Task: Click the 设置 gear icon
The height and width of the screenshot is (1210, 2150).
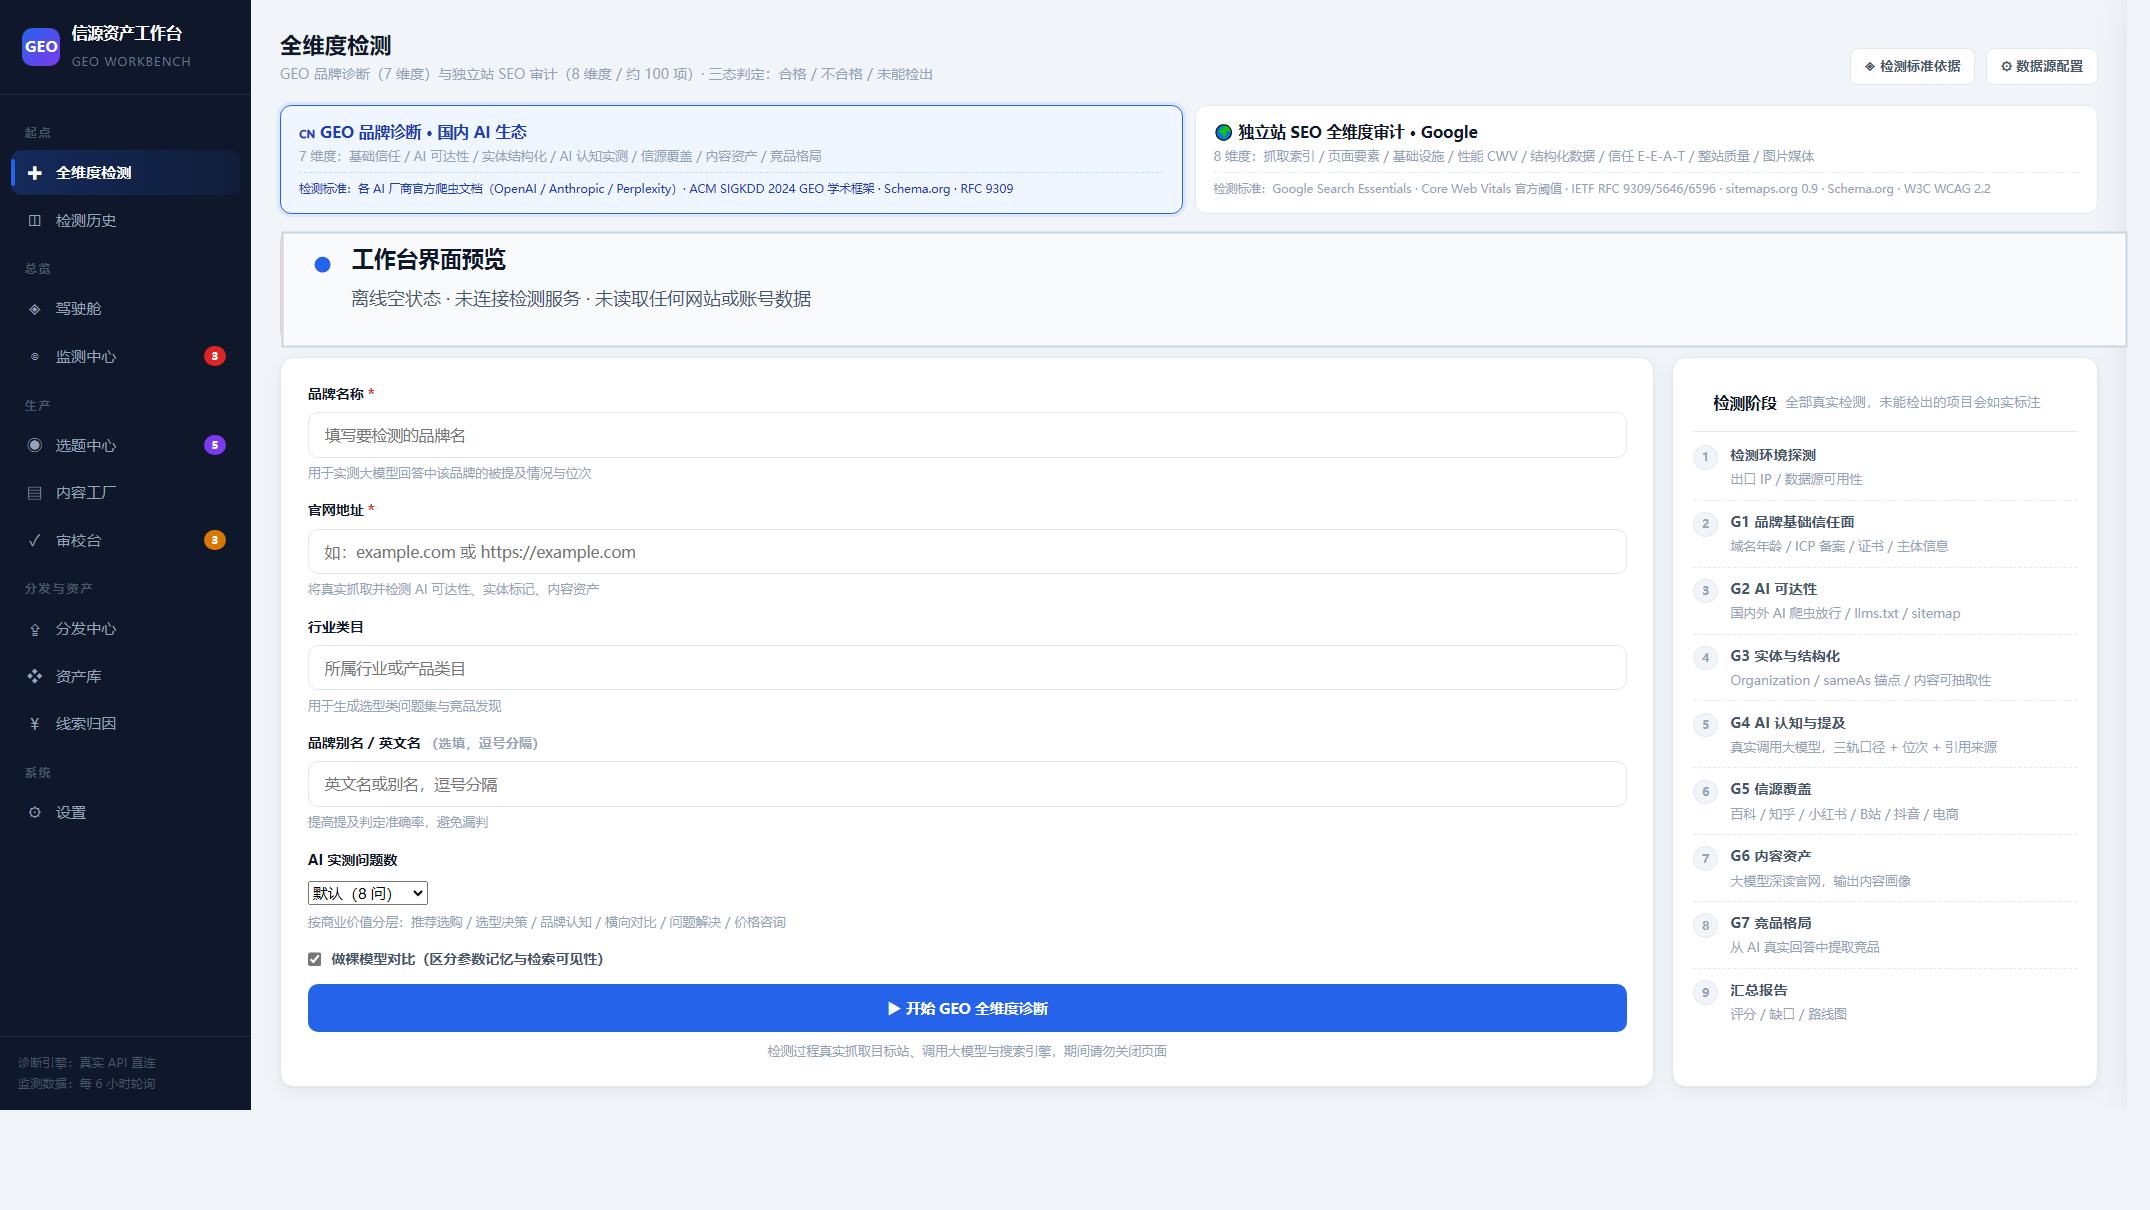Action: [35, 813]
